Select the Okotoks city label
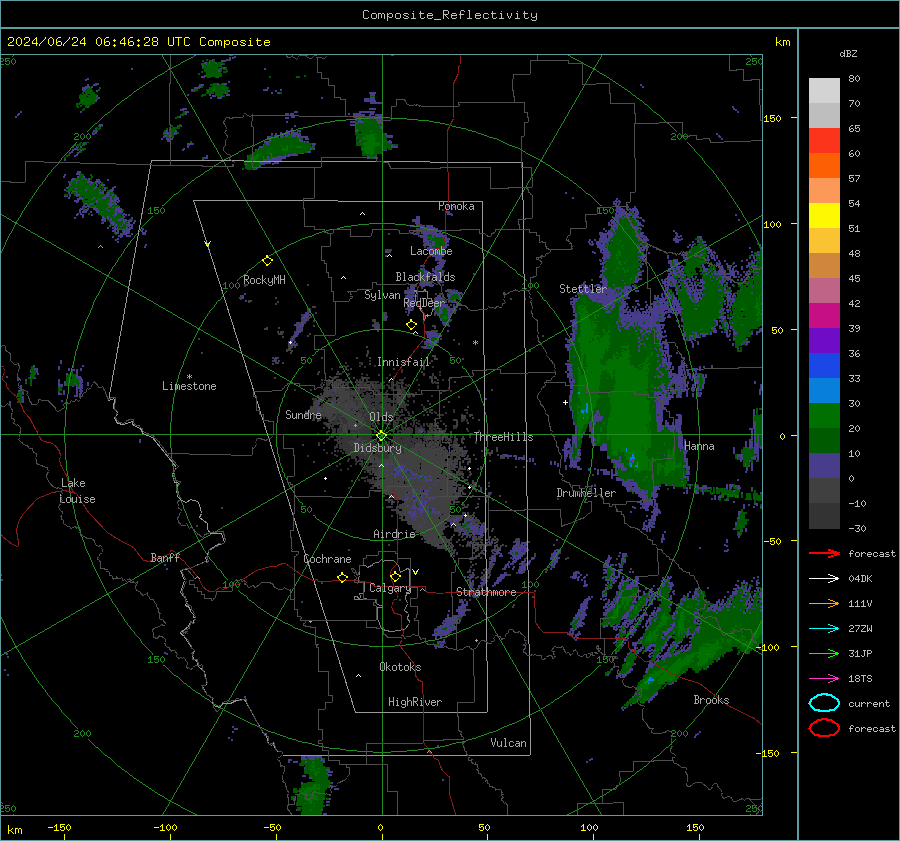The width and height of the screenshot is (900, 841). (400, 667)
